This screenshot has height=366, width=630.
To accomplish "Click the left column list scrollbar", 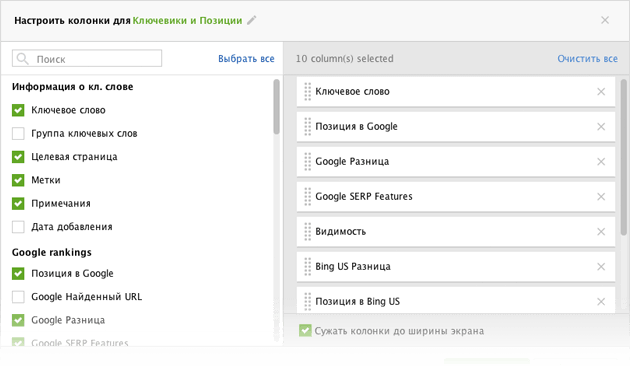I will pyautogui.click(x=276, y=106).
